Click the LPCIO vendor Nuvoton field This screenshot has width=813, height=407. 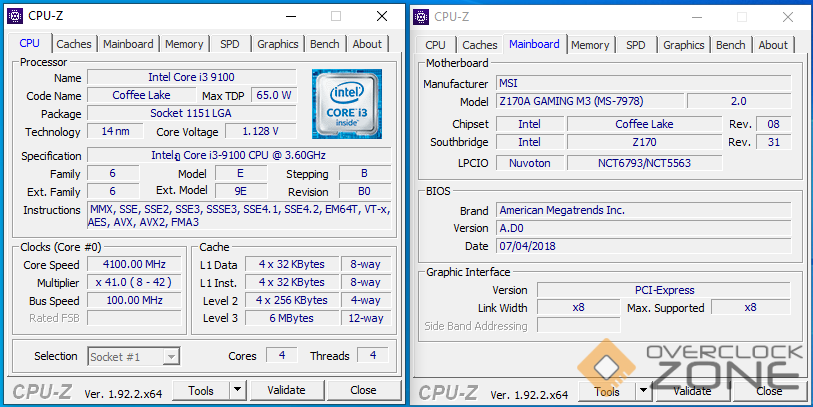[x=529, y=163]
